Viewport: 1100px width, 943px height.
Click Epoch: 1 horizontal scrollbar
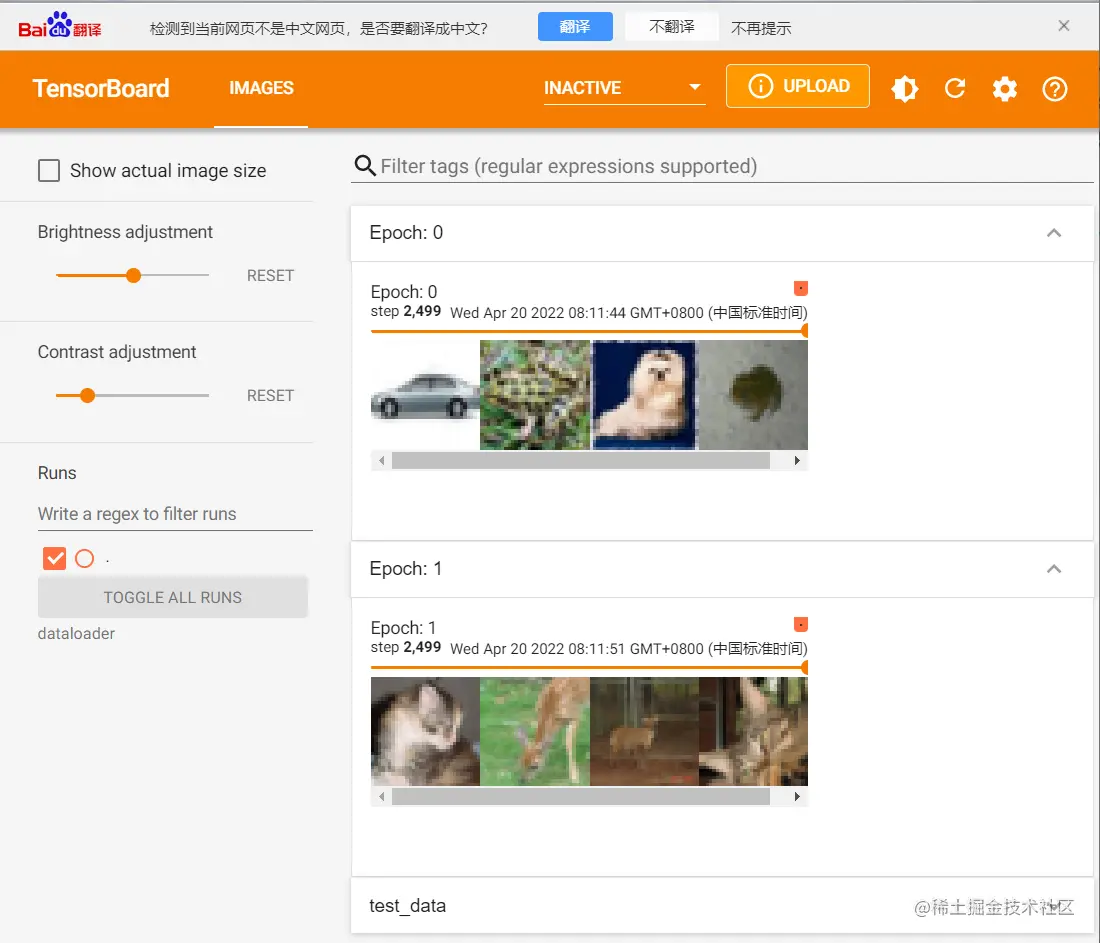point(581,797)
